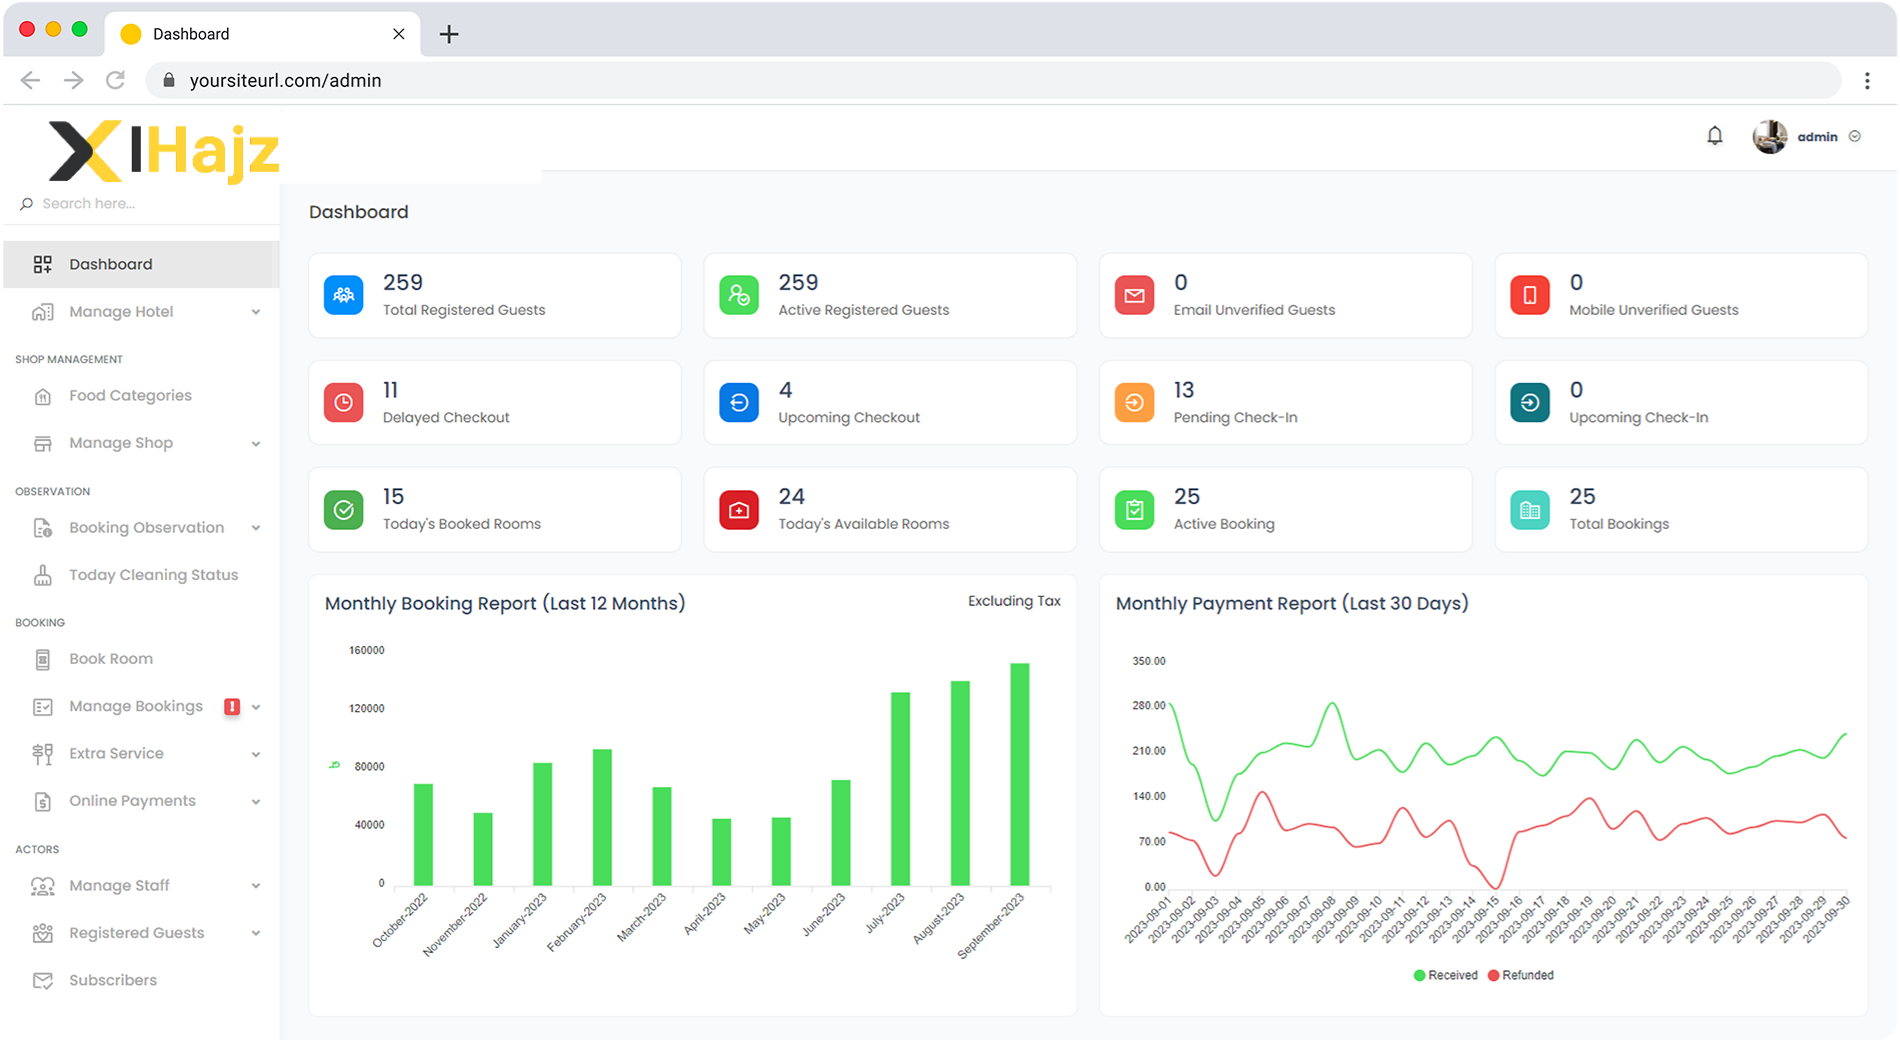
Task: Go to the Subscribers page
Action: click(113, 980)
